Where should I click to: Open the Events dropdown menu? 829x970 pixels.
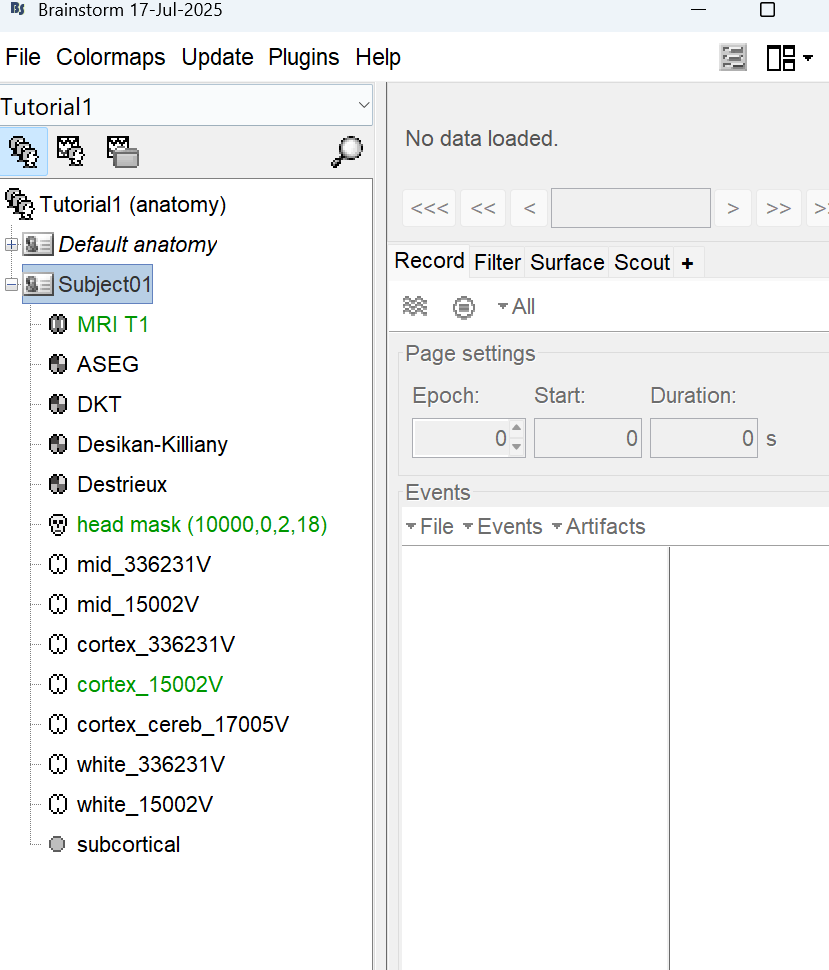pyautogui.click(x=502, y=527)
